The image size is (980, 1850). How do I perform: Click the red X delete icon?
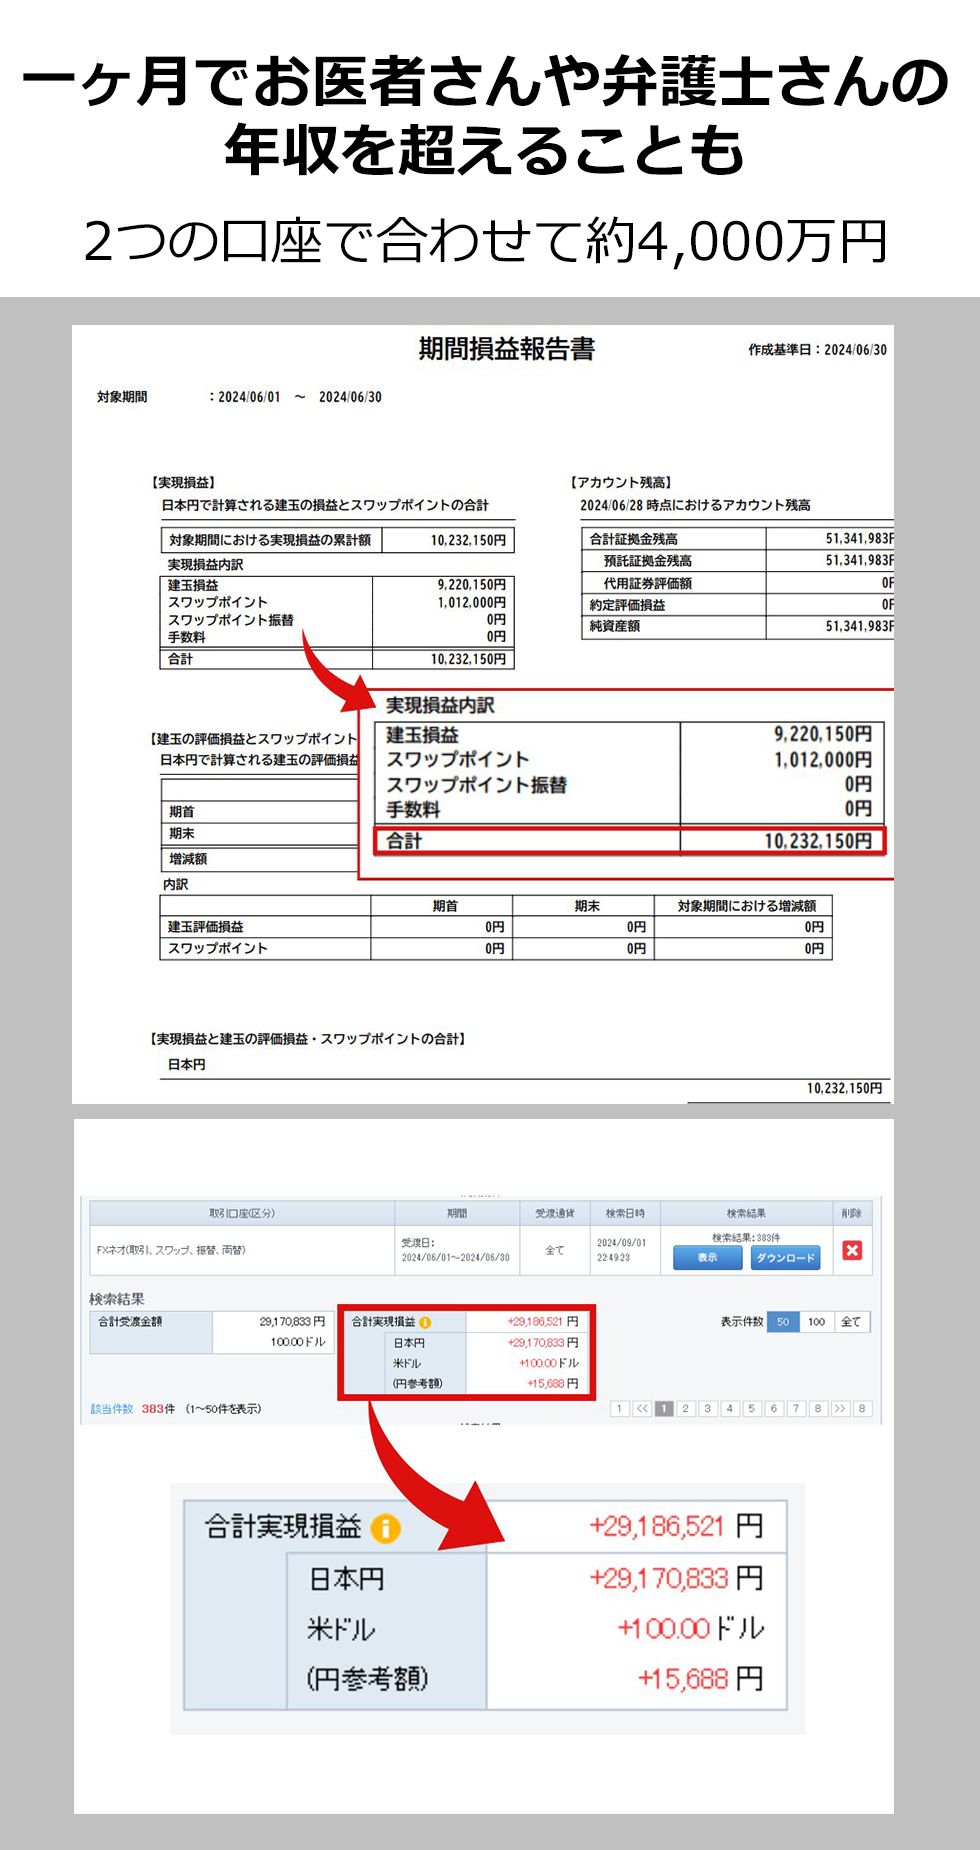point(852,1250)
